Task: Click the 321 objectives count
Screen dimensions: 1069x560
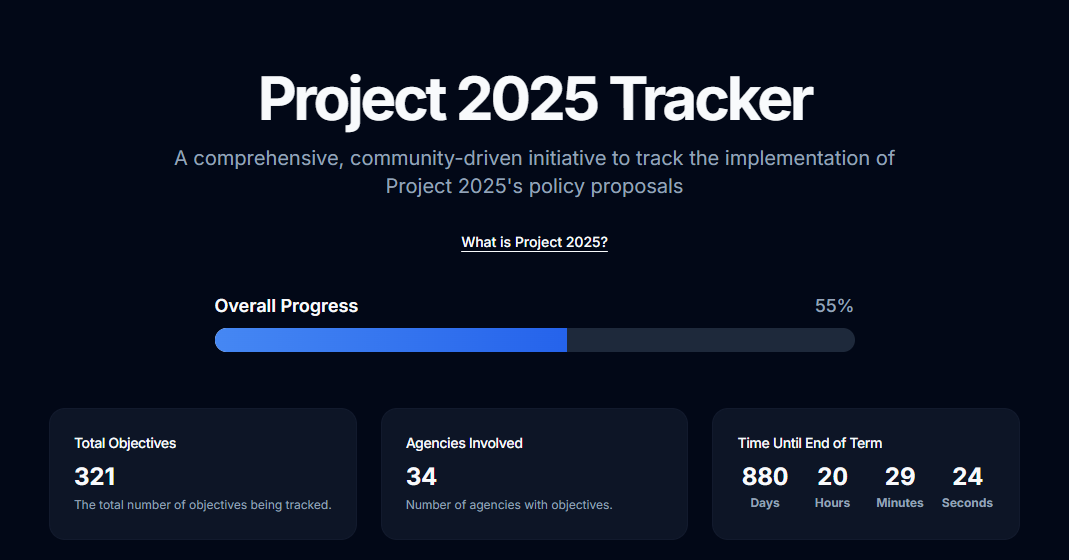Action: pyautogui.click(x=95, y=476)
